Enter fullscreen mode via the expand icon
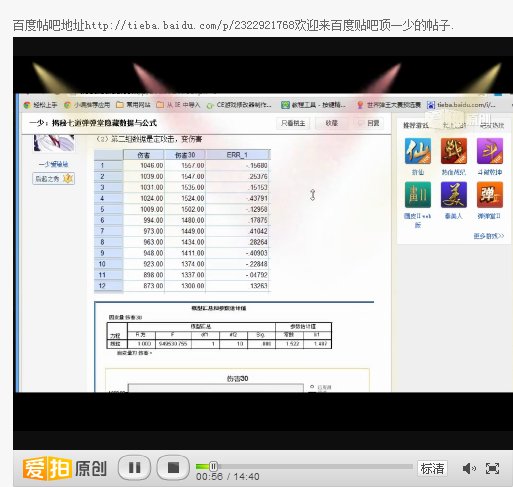Viewport: 513px width, 487px height. click(492, 468)
